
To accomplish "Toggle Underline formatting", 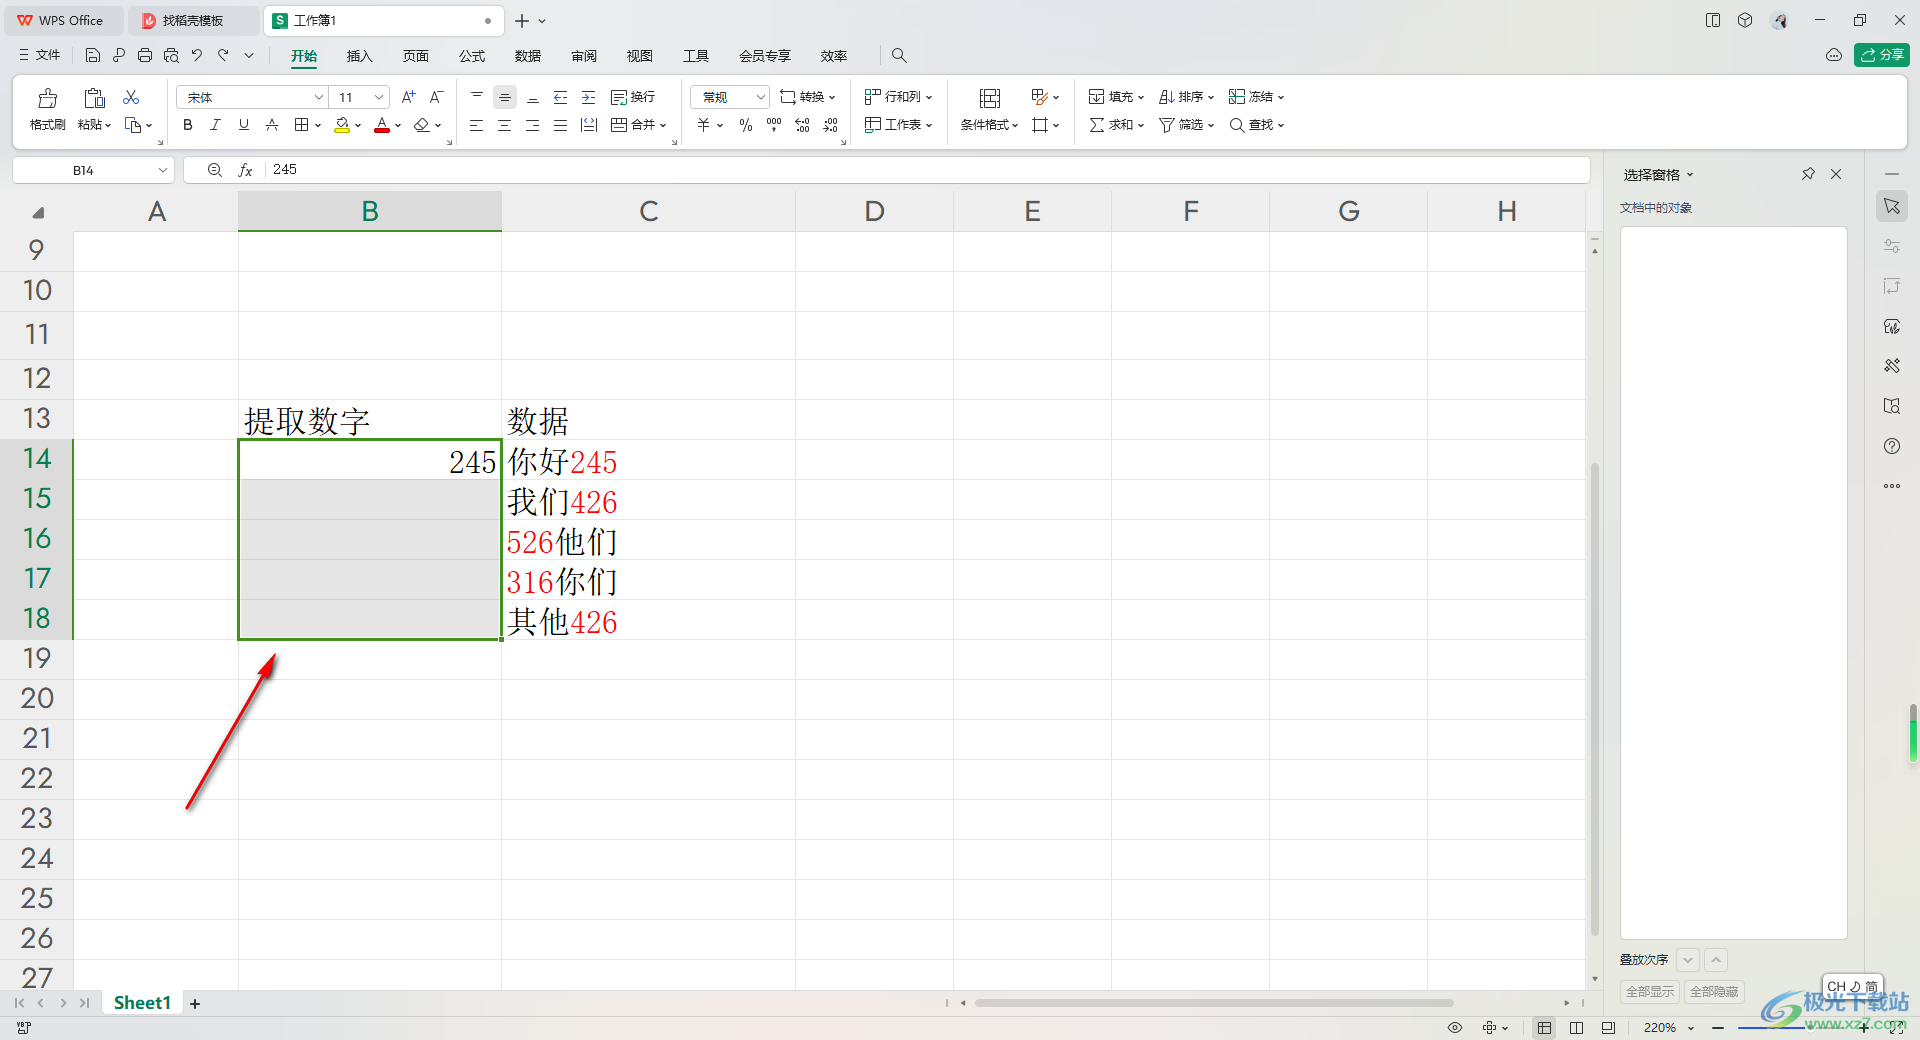I will [244, 125].
